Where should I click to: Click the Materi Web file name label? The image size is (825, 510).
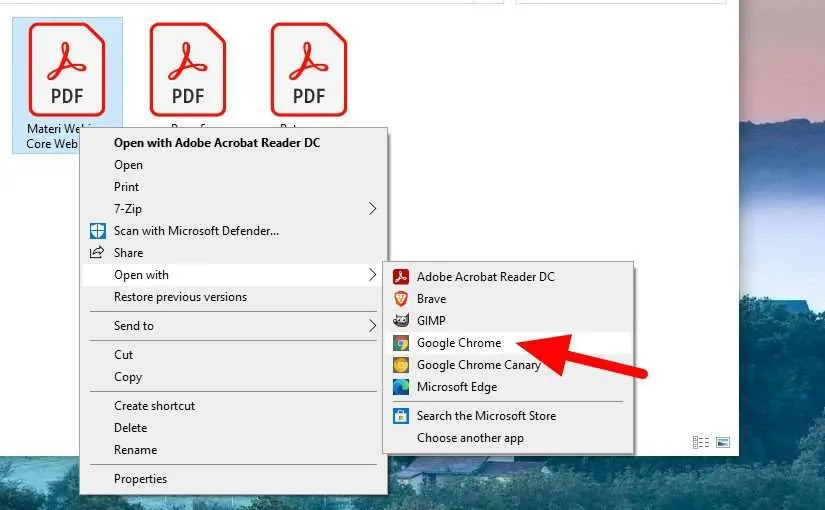(53, 136)
